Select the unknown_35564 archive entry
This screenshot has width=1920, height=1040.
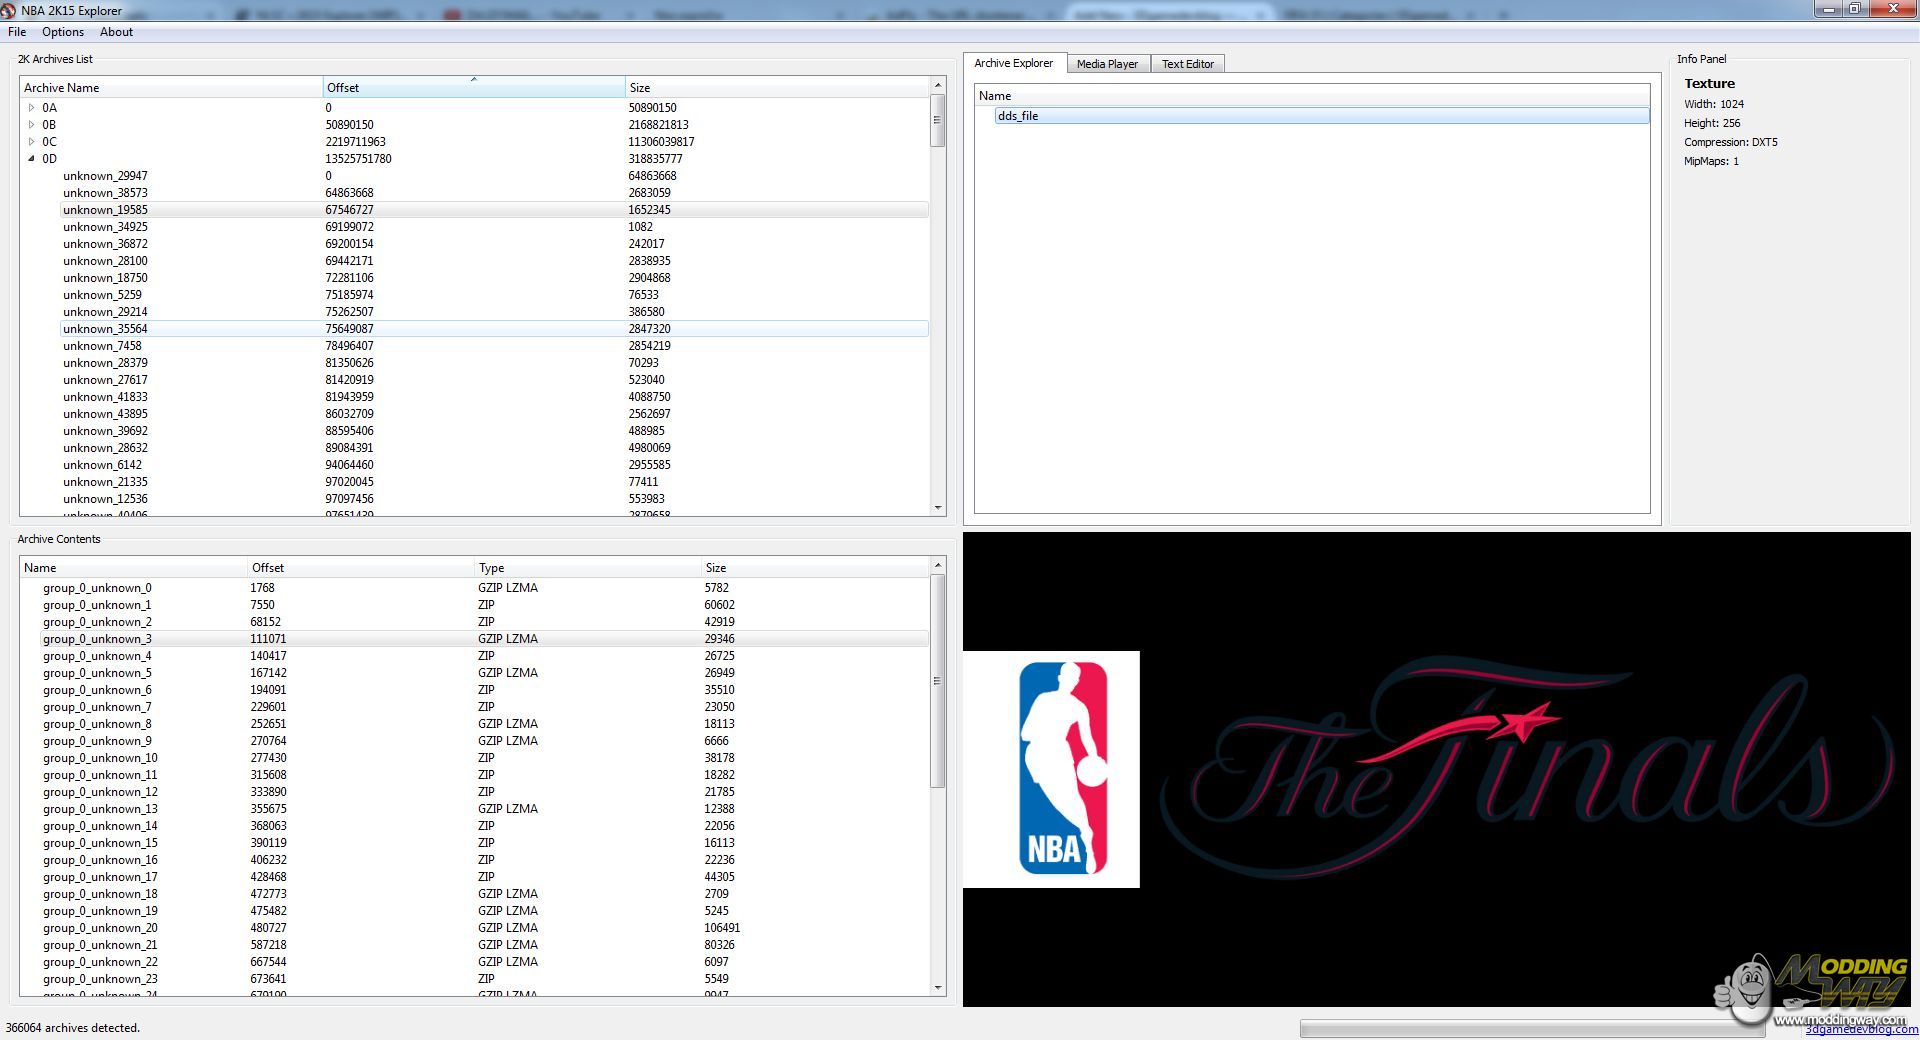(105, 329)
